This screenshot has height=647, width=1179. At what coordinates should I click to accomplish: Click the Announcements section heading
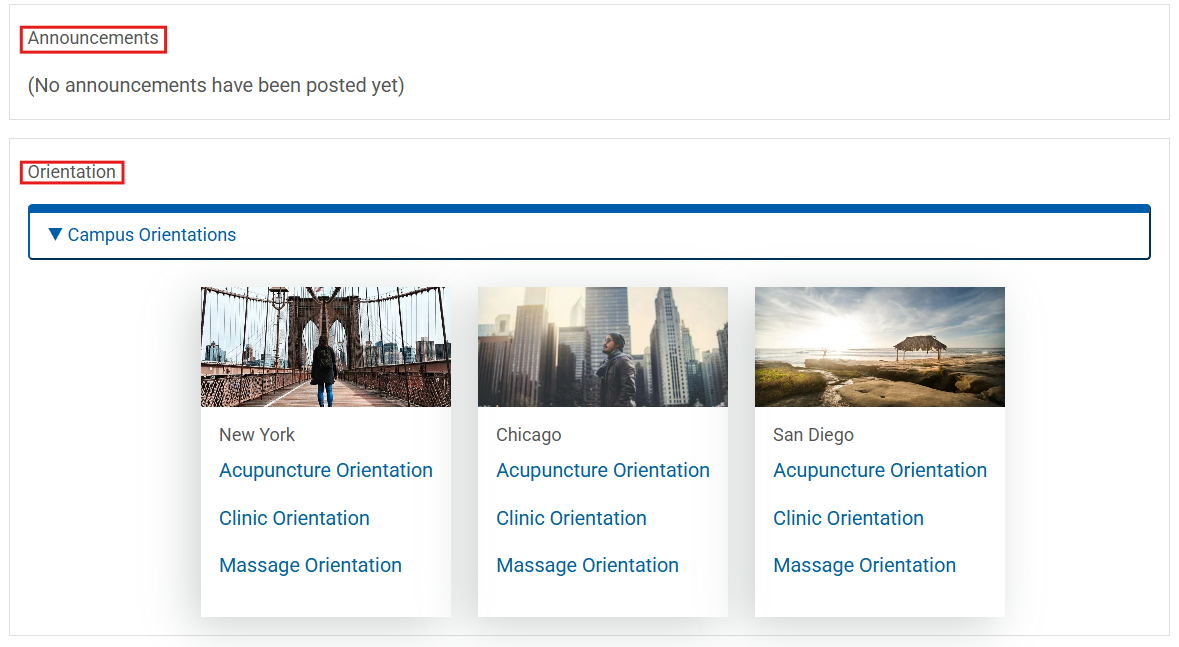point(93,39)
